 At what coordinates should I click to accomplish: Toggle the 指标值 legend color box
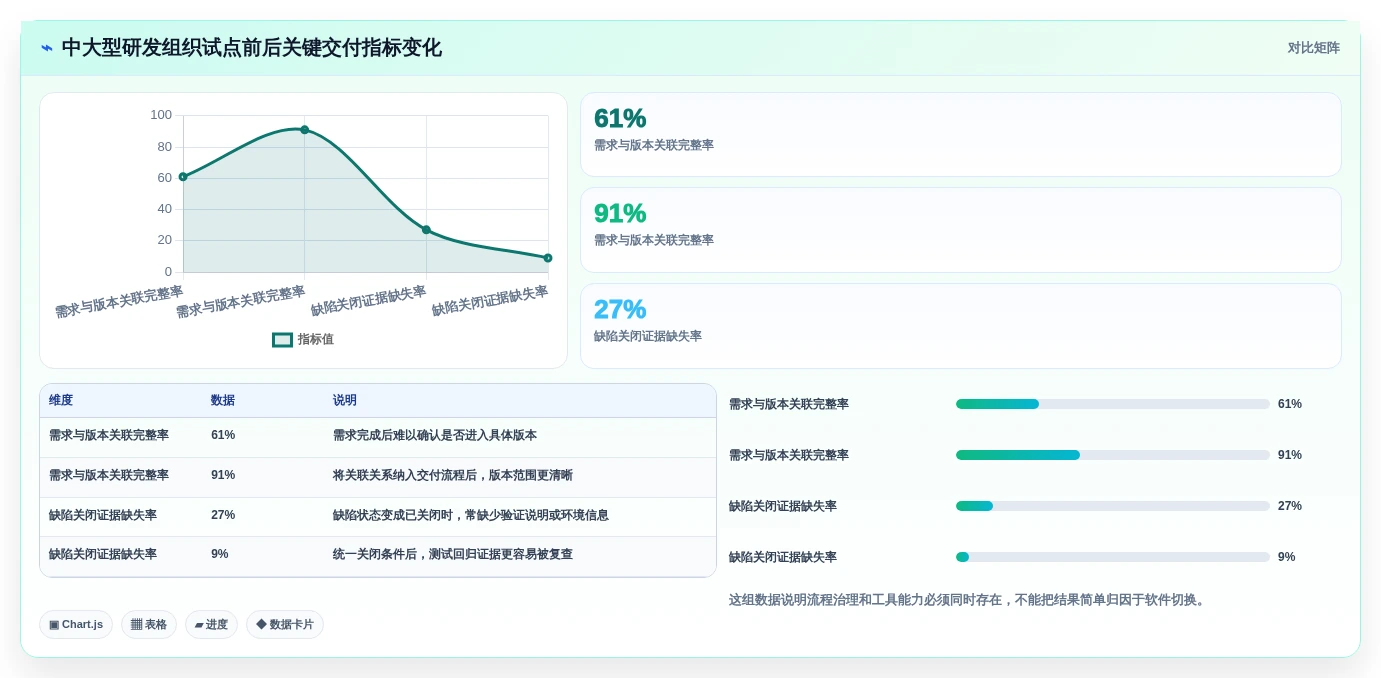282,340
